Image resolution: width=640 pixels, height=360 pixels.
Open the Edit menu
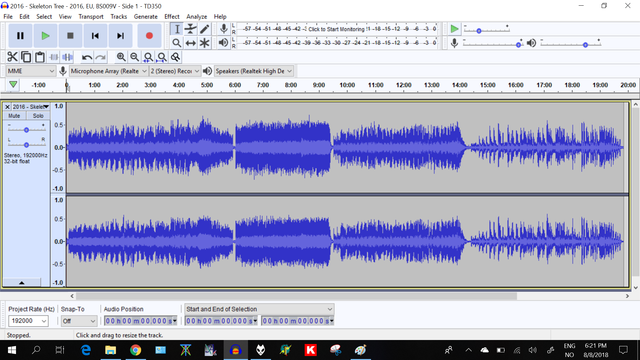pyautogui.click(x=24, y=17)
